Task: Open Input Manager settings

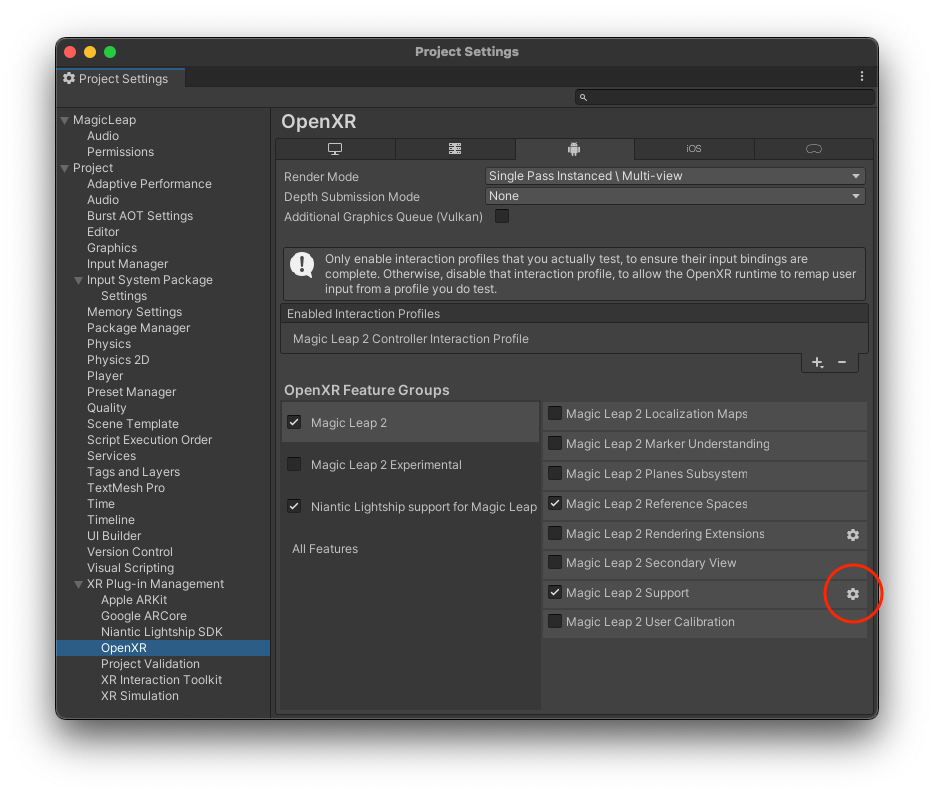Action: pos(127,264)
